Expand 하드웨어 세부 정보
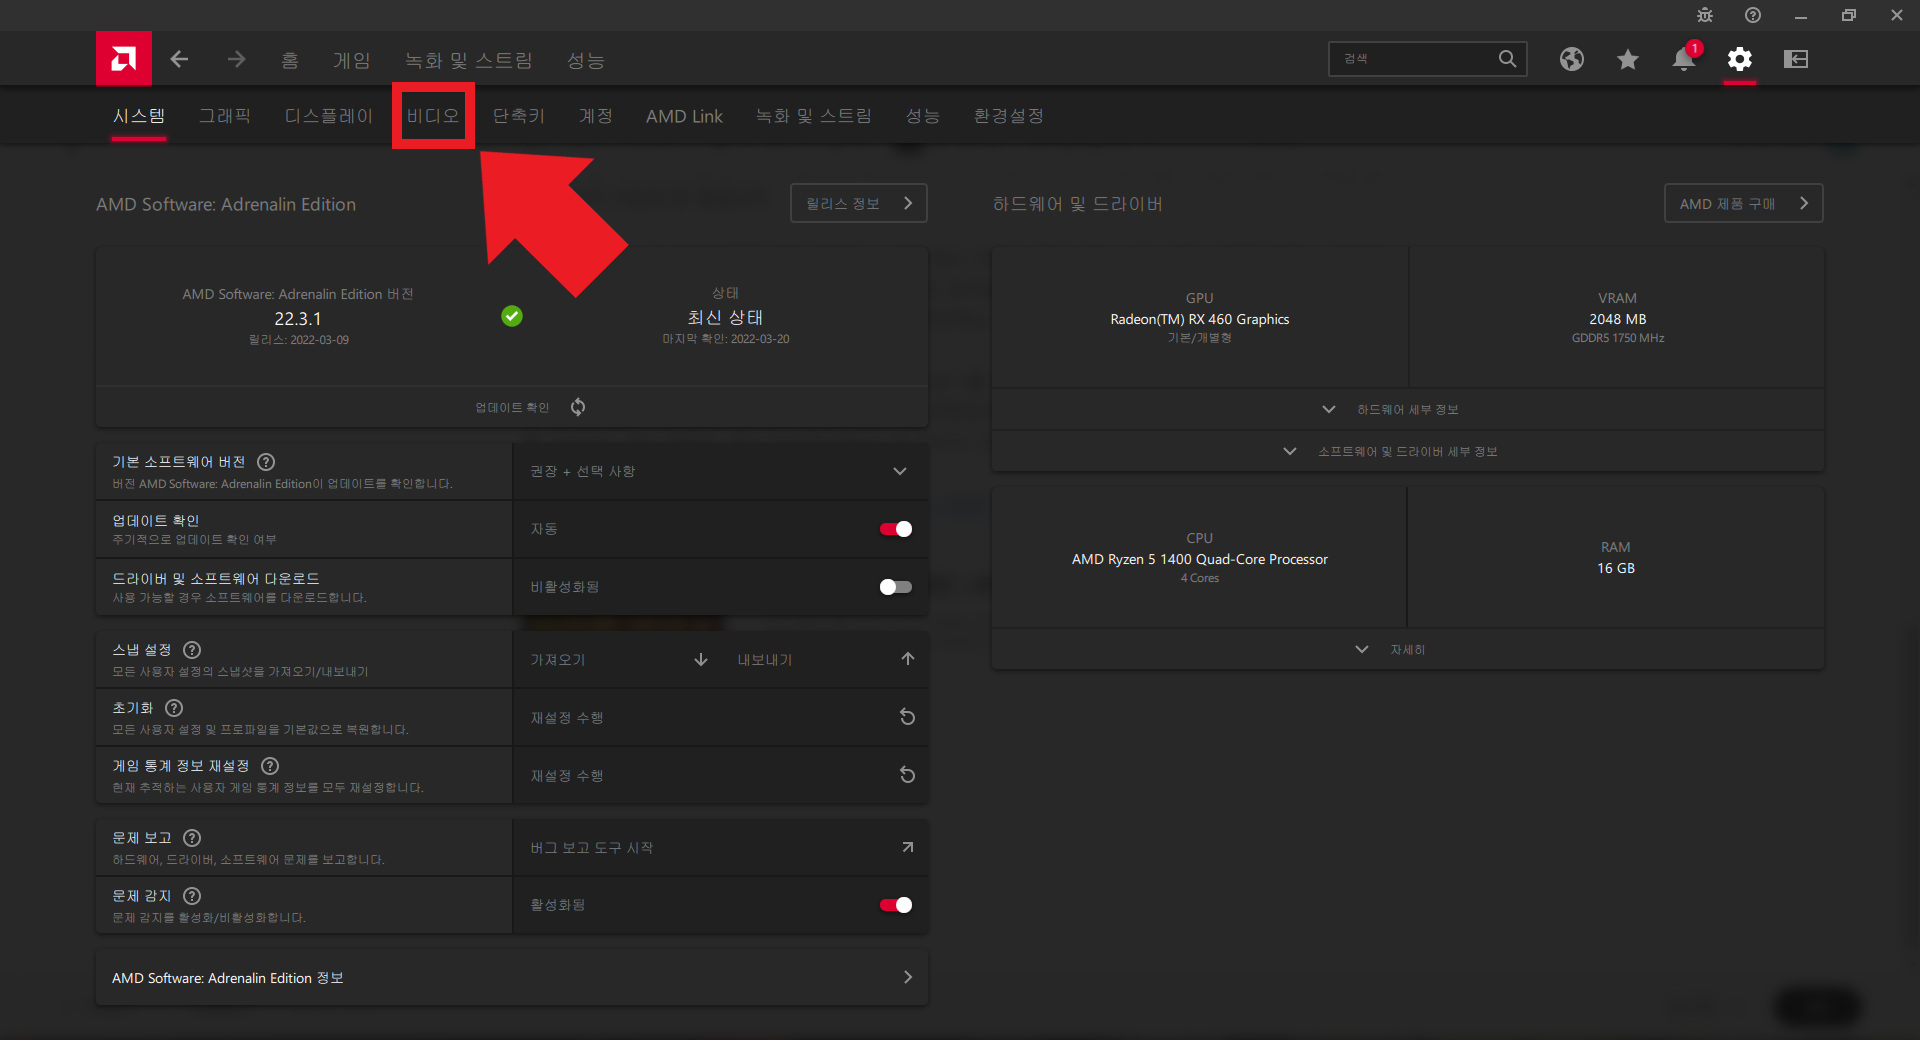The height and width of the screenshot is (1040, 1920). point(1407,409)
